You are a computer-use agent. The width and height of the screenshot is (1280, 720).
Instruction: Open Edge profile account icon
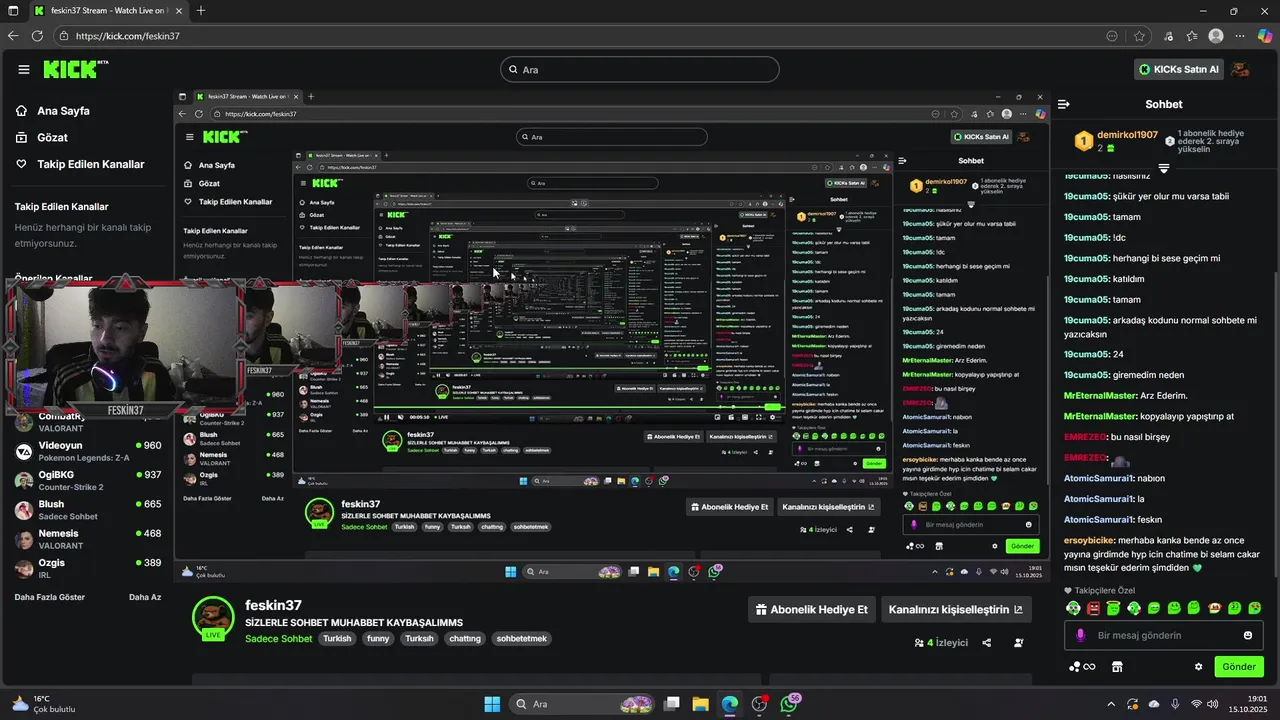(x=1216, y=36)
